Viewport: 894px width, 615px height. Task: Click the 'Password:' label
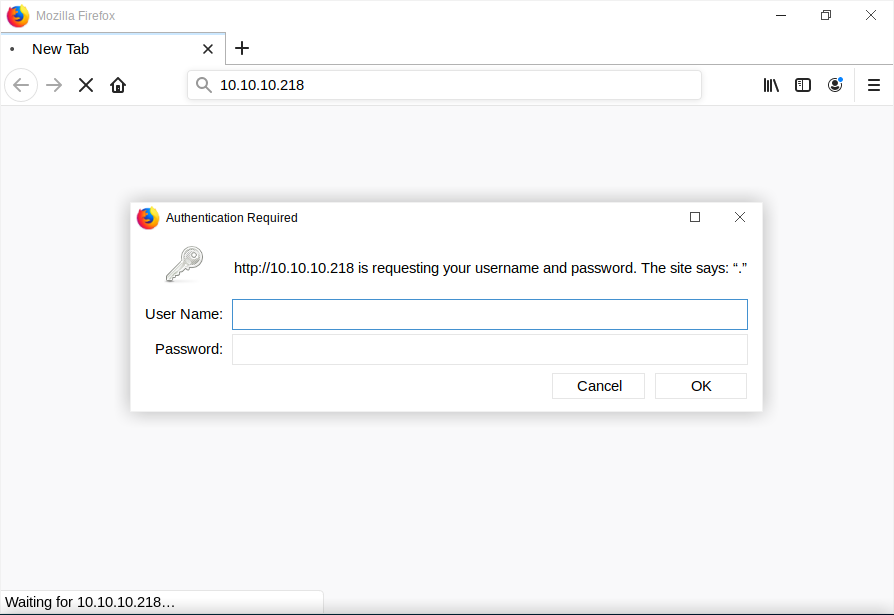189,349
